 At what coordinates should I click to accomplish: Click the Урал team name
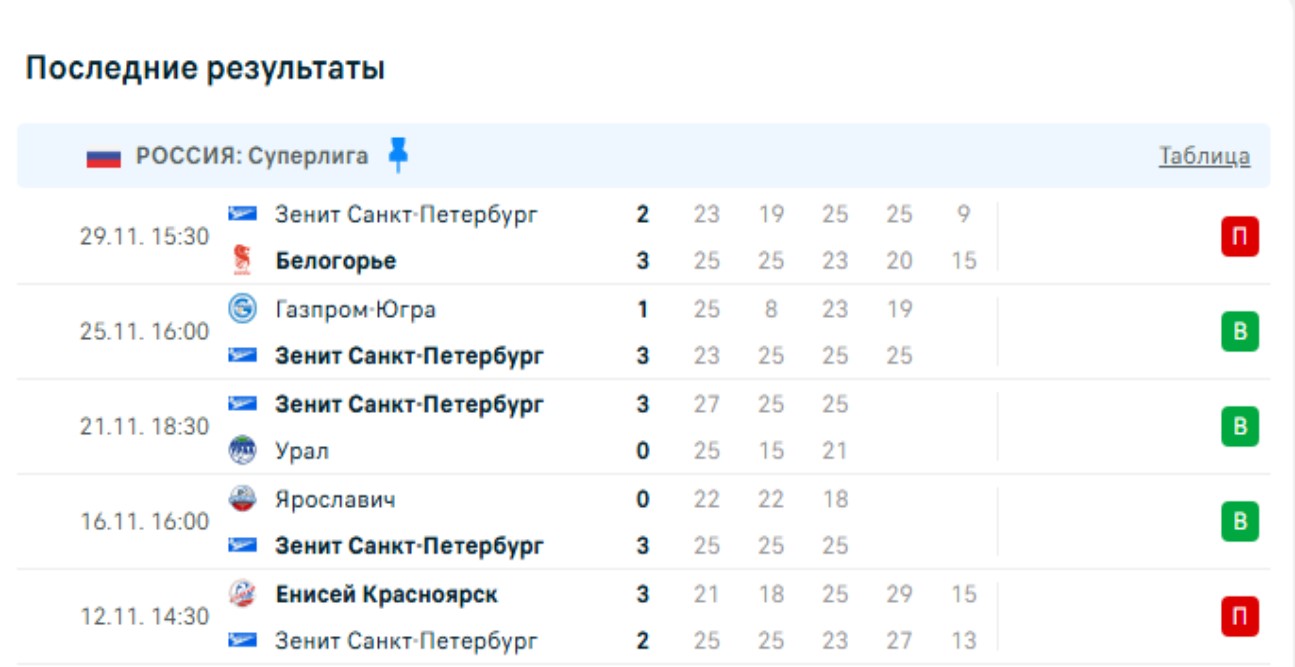[302, 451]
